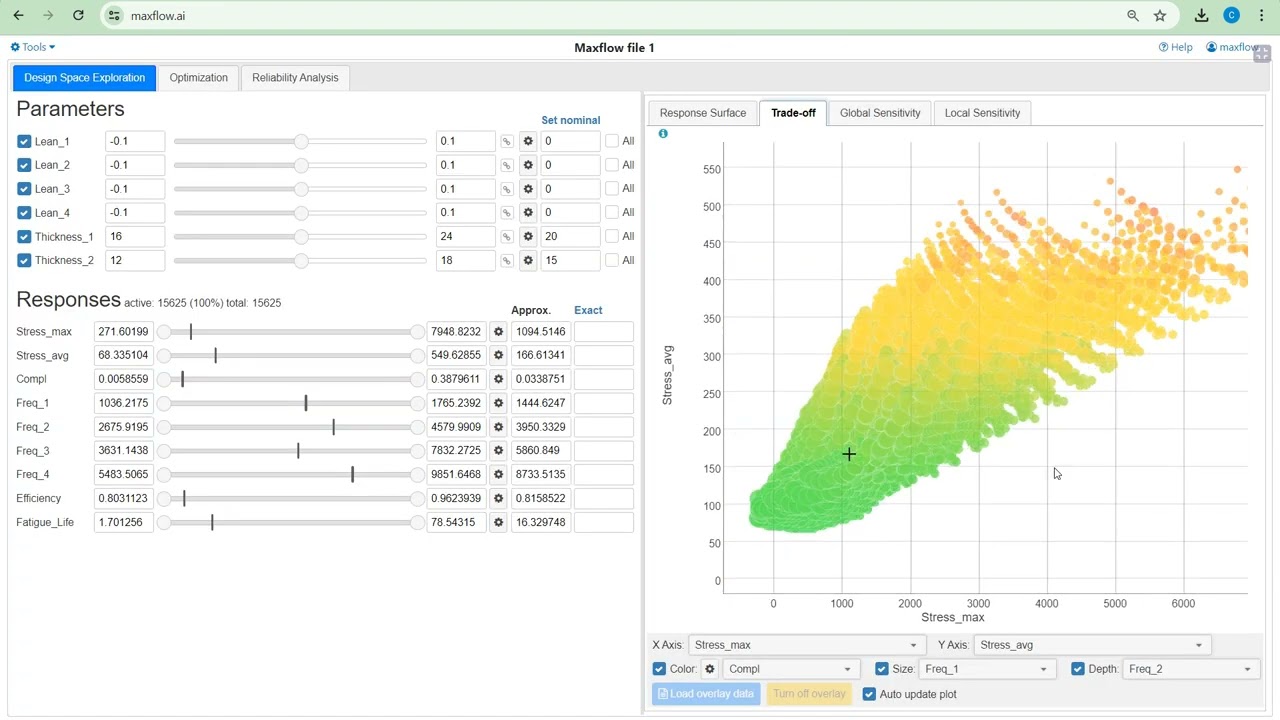Open browser downloads icon
Image resolution: width=1280 pixels, height=720 pixels.
click(x=1202, y=15)
